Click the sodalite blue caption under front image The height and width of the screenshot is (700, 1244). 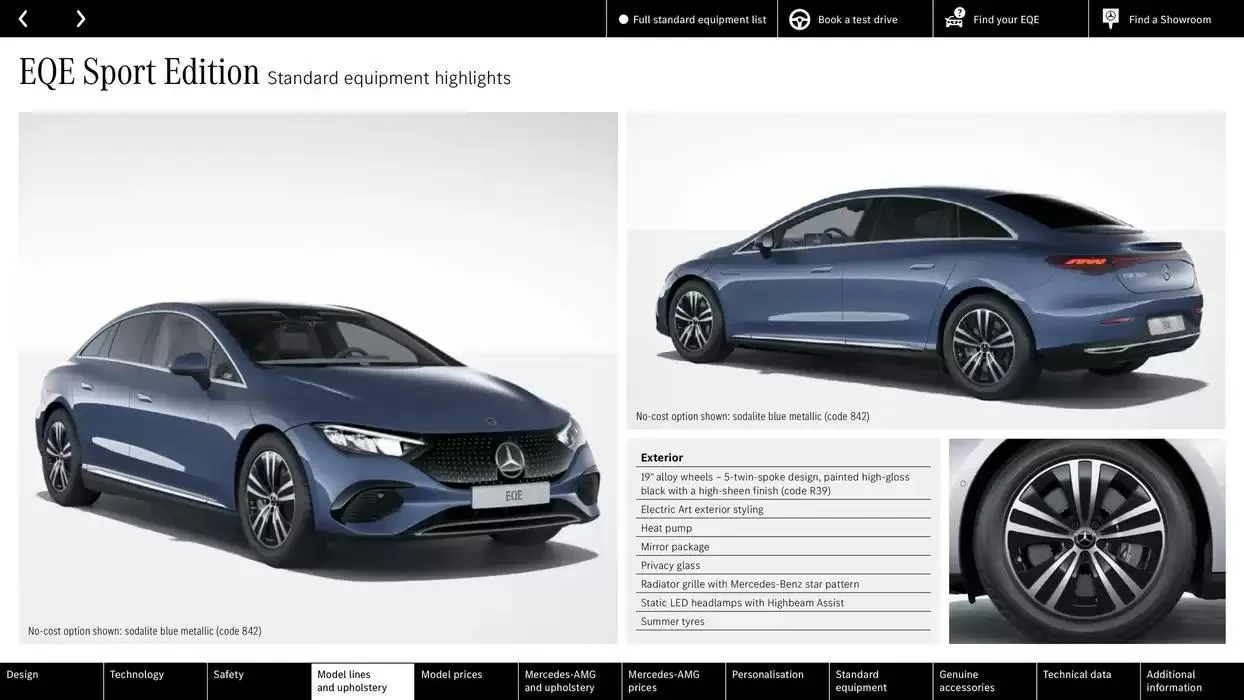tap(145, 631)
